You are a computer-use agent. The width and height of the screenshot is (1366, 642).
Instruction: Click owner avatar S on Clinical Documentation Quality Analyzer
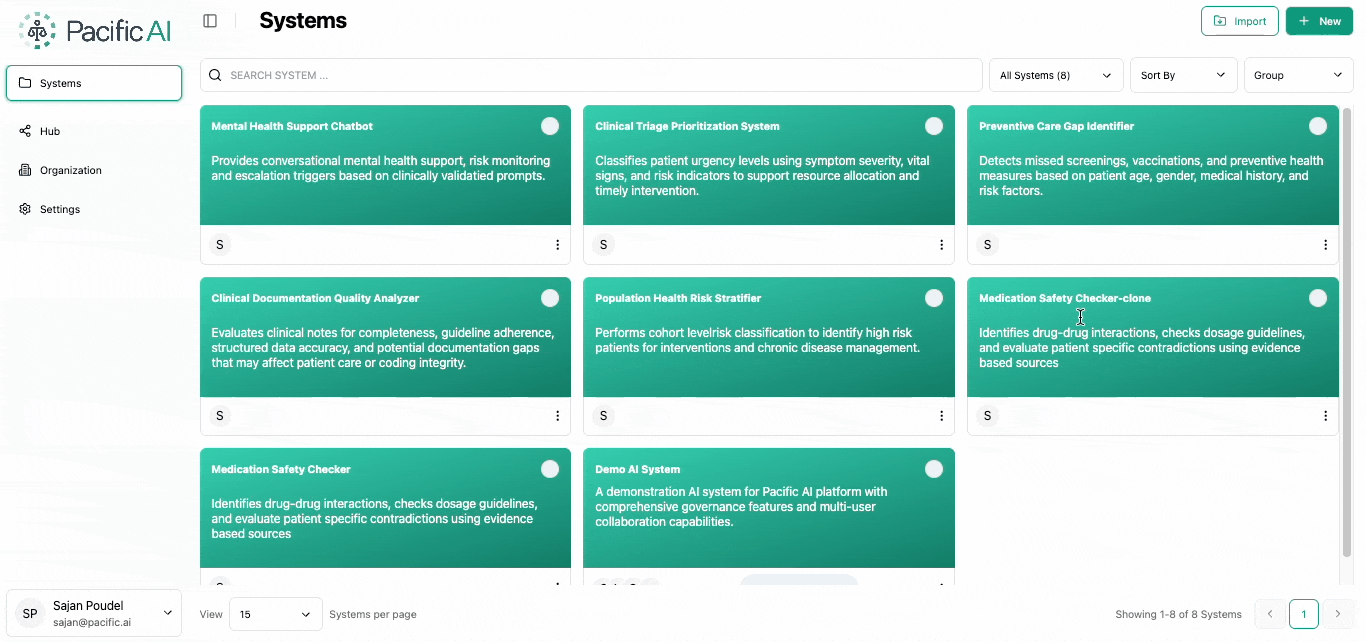tap(220, 416)
